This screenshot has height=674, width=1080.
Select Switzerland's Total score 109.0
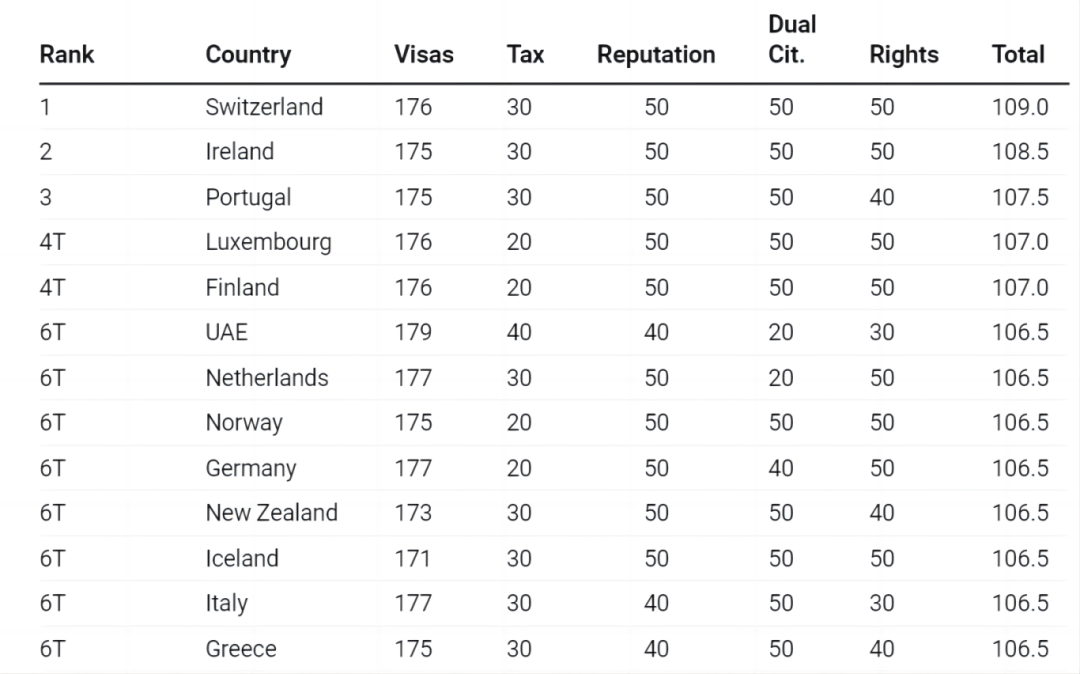pos(1020,107)
